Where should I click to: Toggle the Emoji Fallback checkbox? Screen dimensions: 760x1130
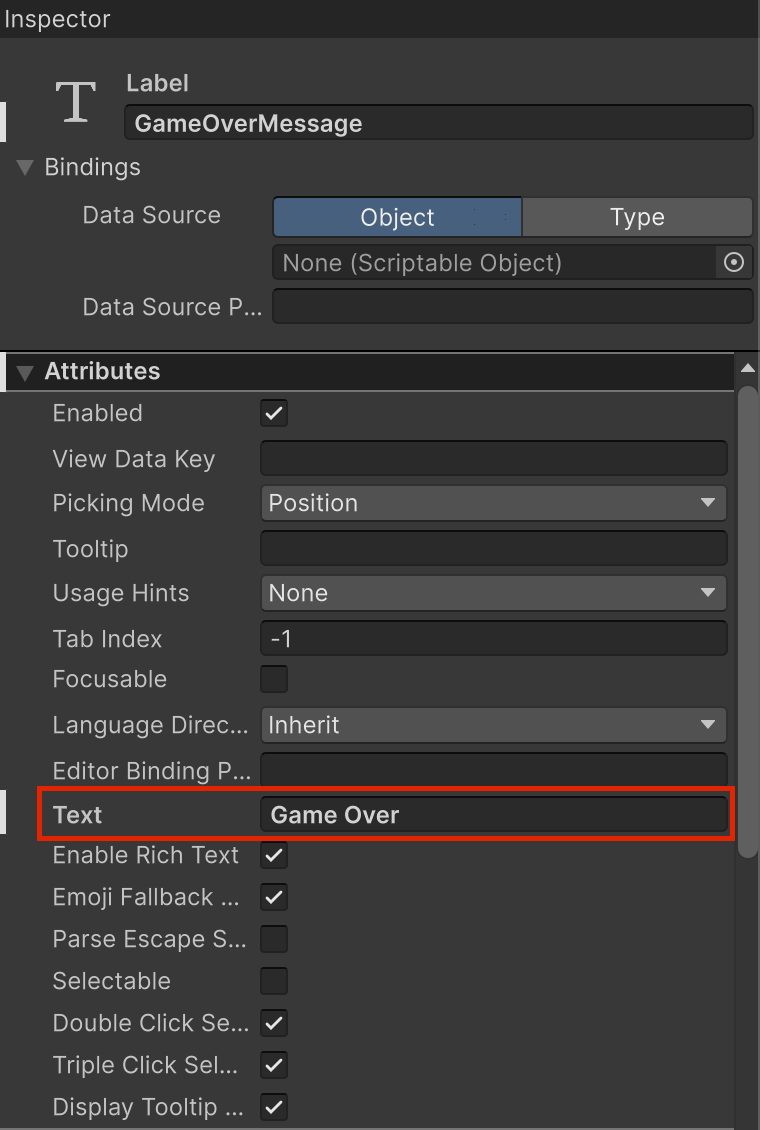click(x=274, y=897)
